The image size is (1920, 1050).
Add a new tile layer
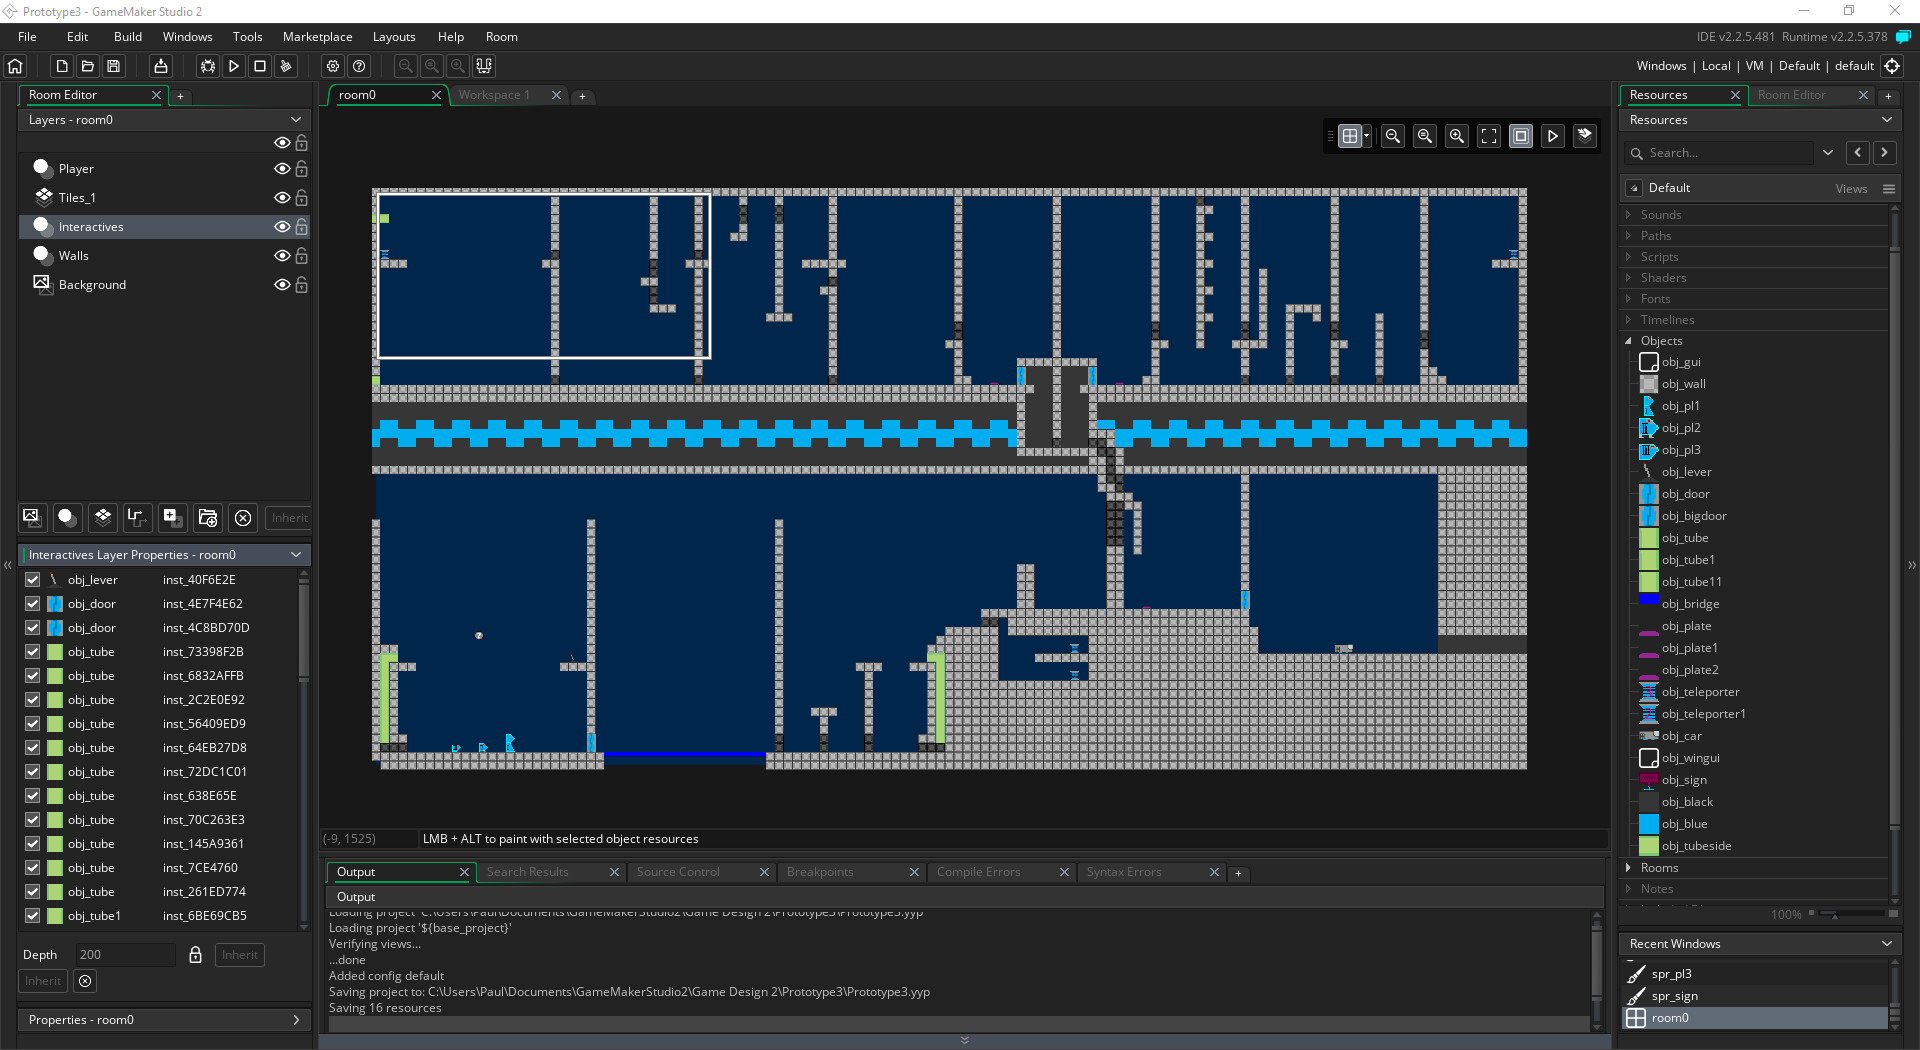102,517
